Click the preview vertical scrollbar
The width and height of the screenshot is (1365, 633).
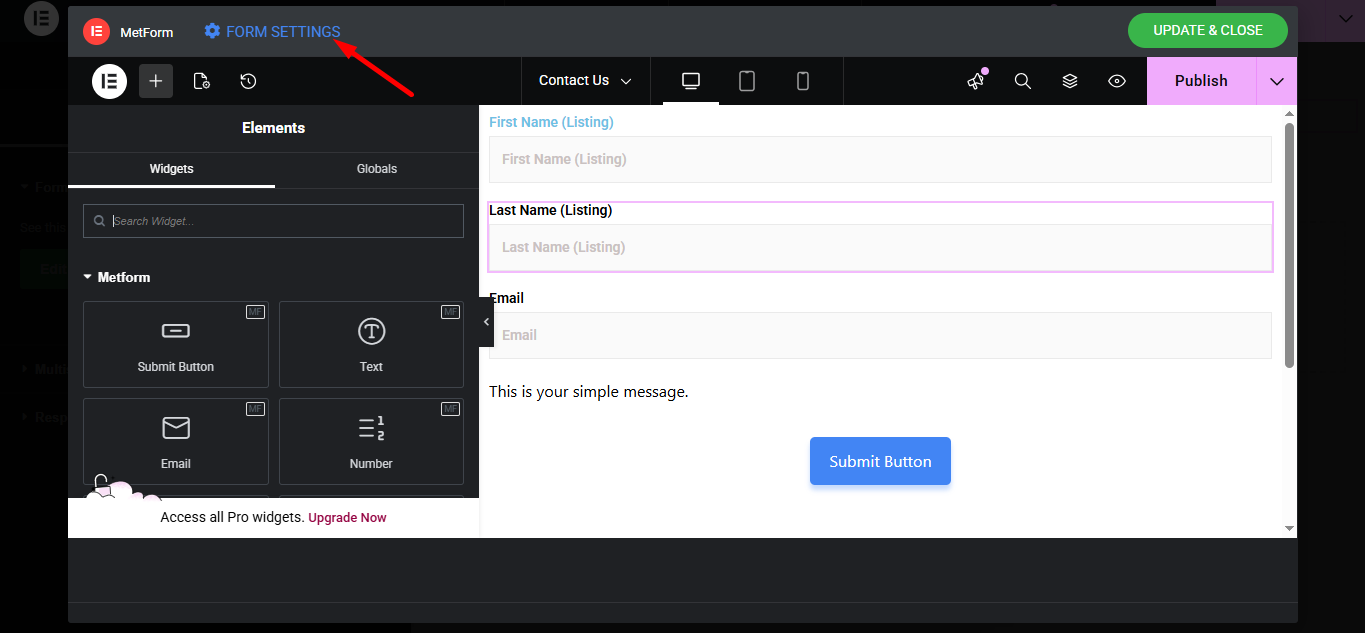[x=1289, y=245]
